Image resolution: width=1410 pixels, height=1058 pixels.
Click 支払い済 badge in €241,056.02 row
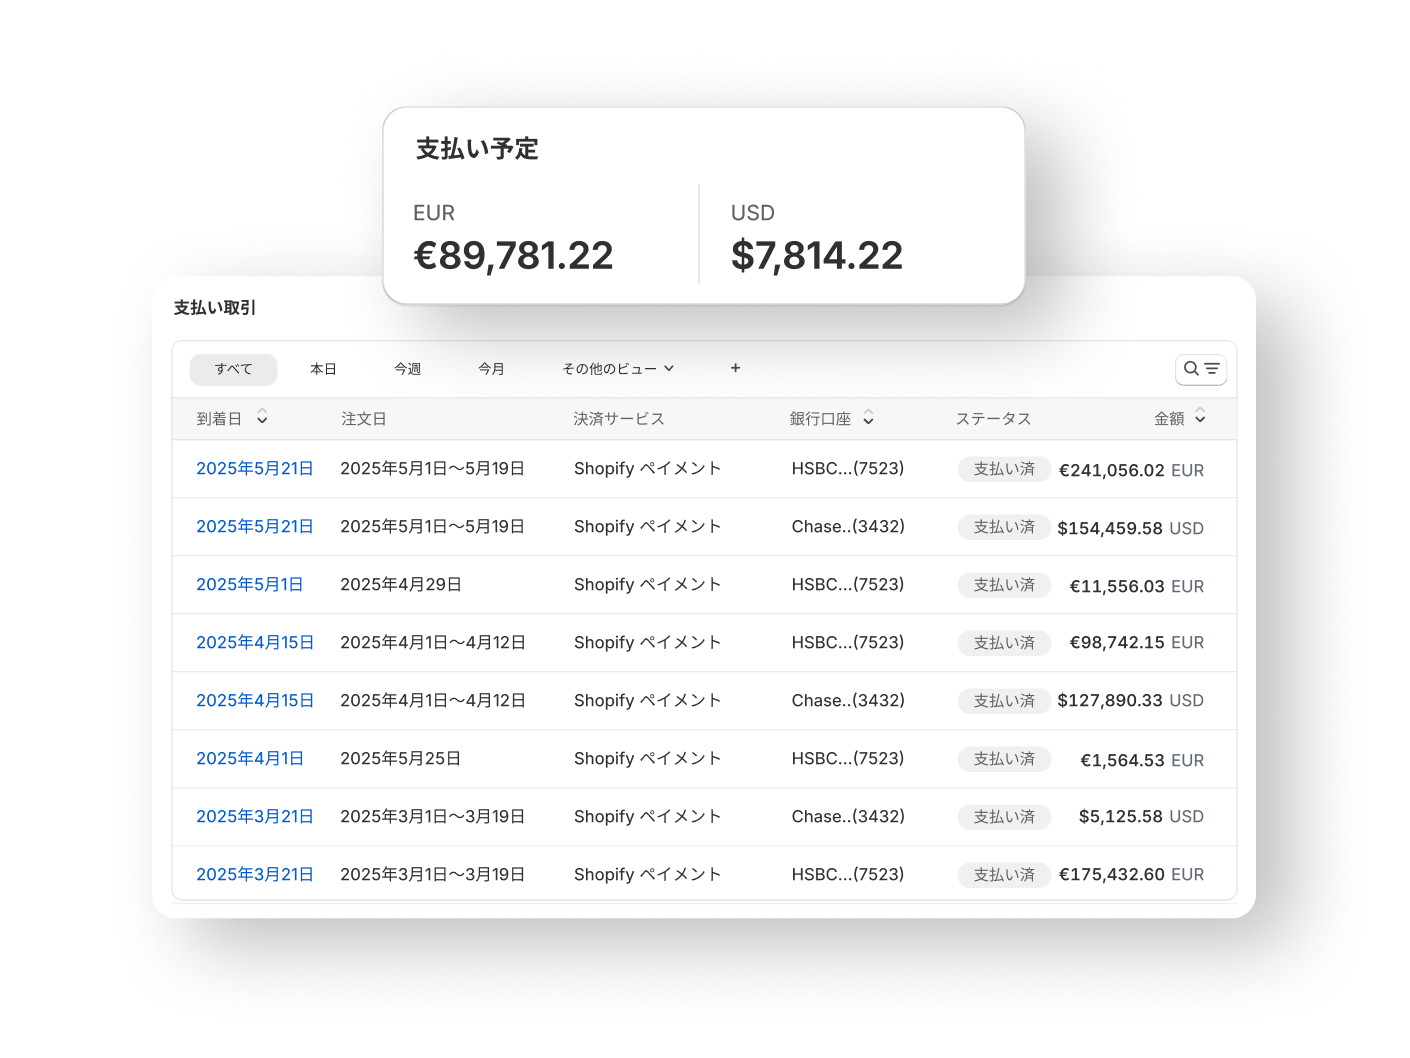(x=1004, y=469)
